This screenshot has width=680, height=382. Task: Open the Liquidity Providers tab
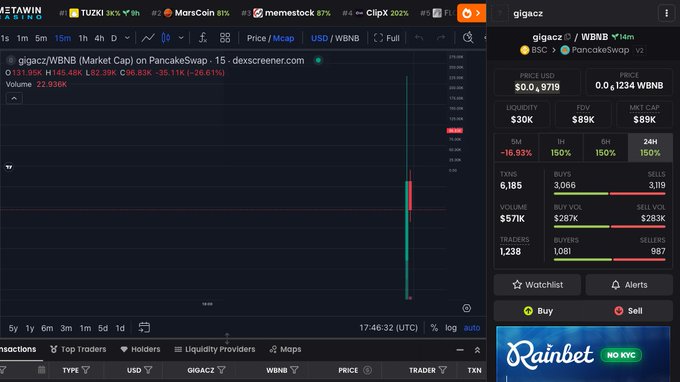215,349
